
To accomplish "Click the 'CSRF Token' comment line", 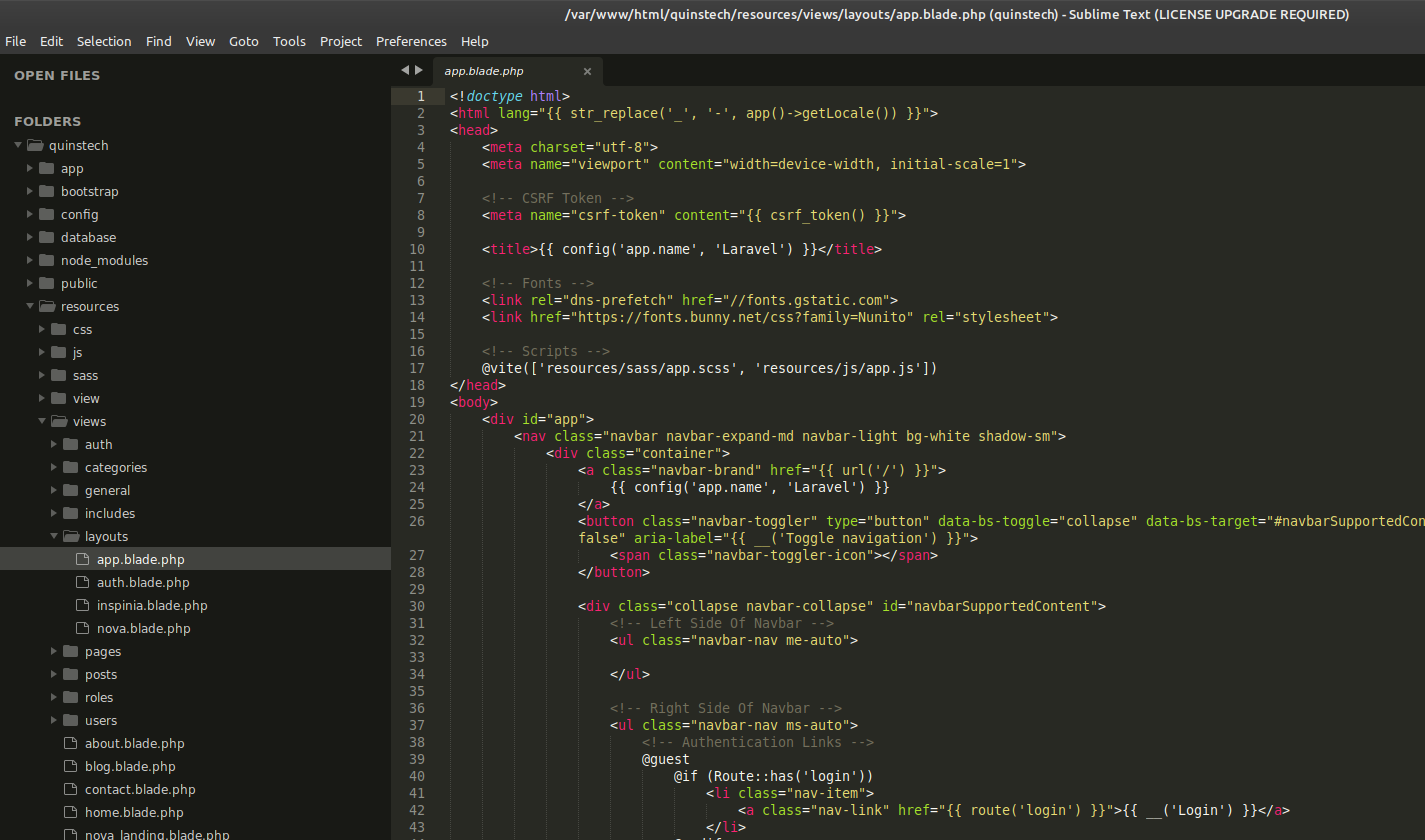I will [558, 198].
